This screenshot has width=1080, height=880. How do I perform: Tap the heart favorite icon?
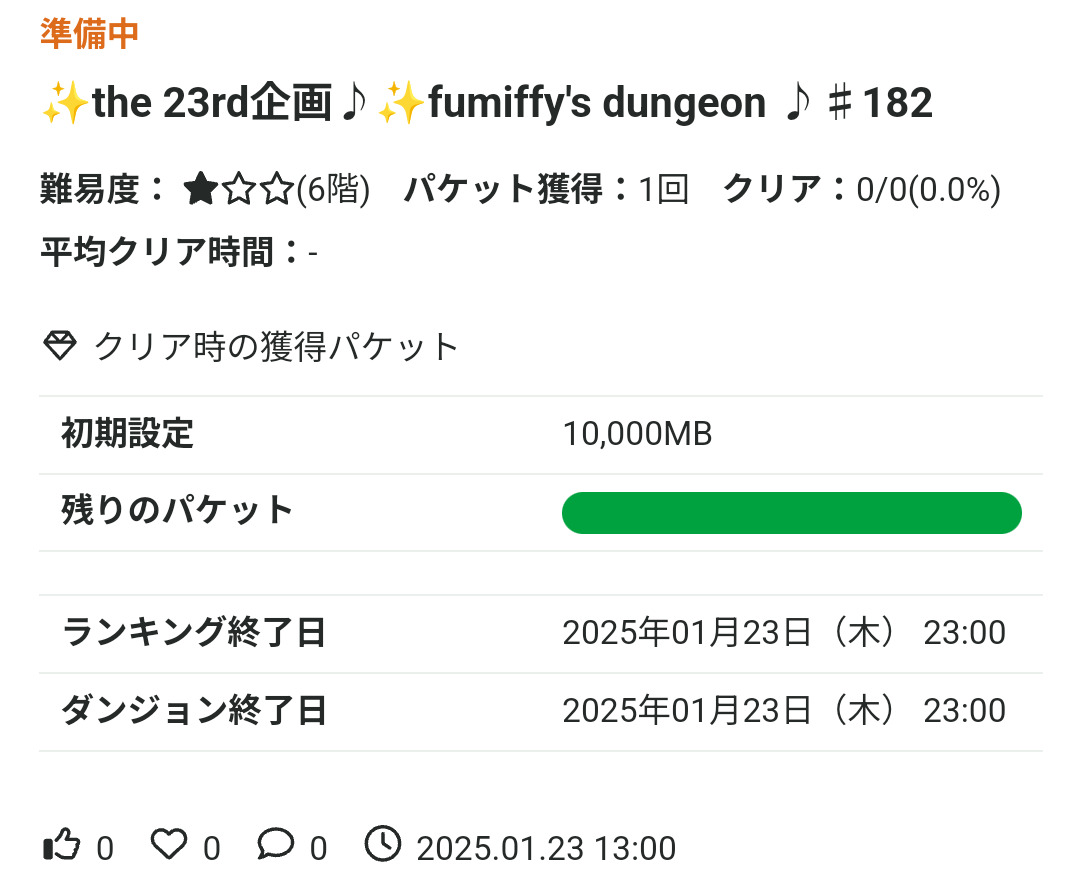point(170,846)
